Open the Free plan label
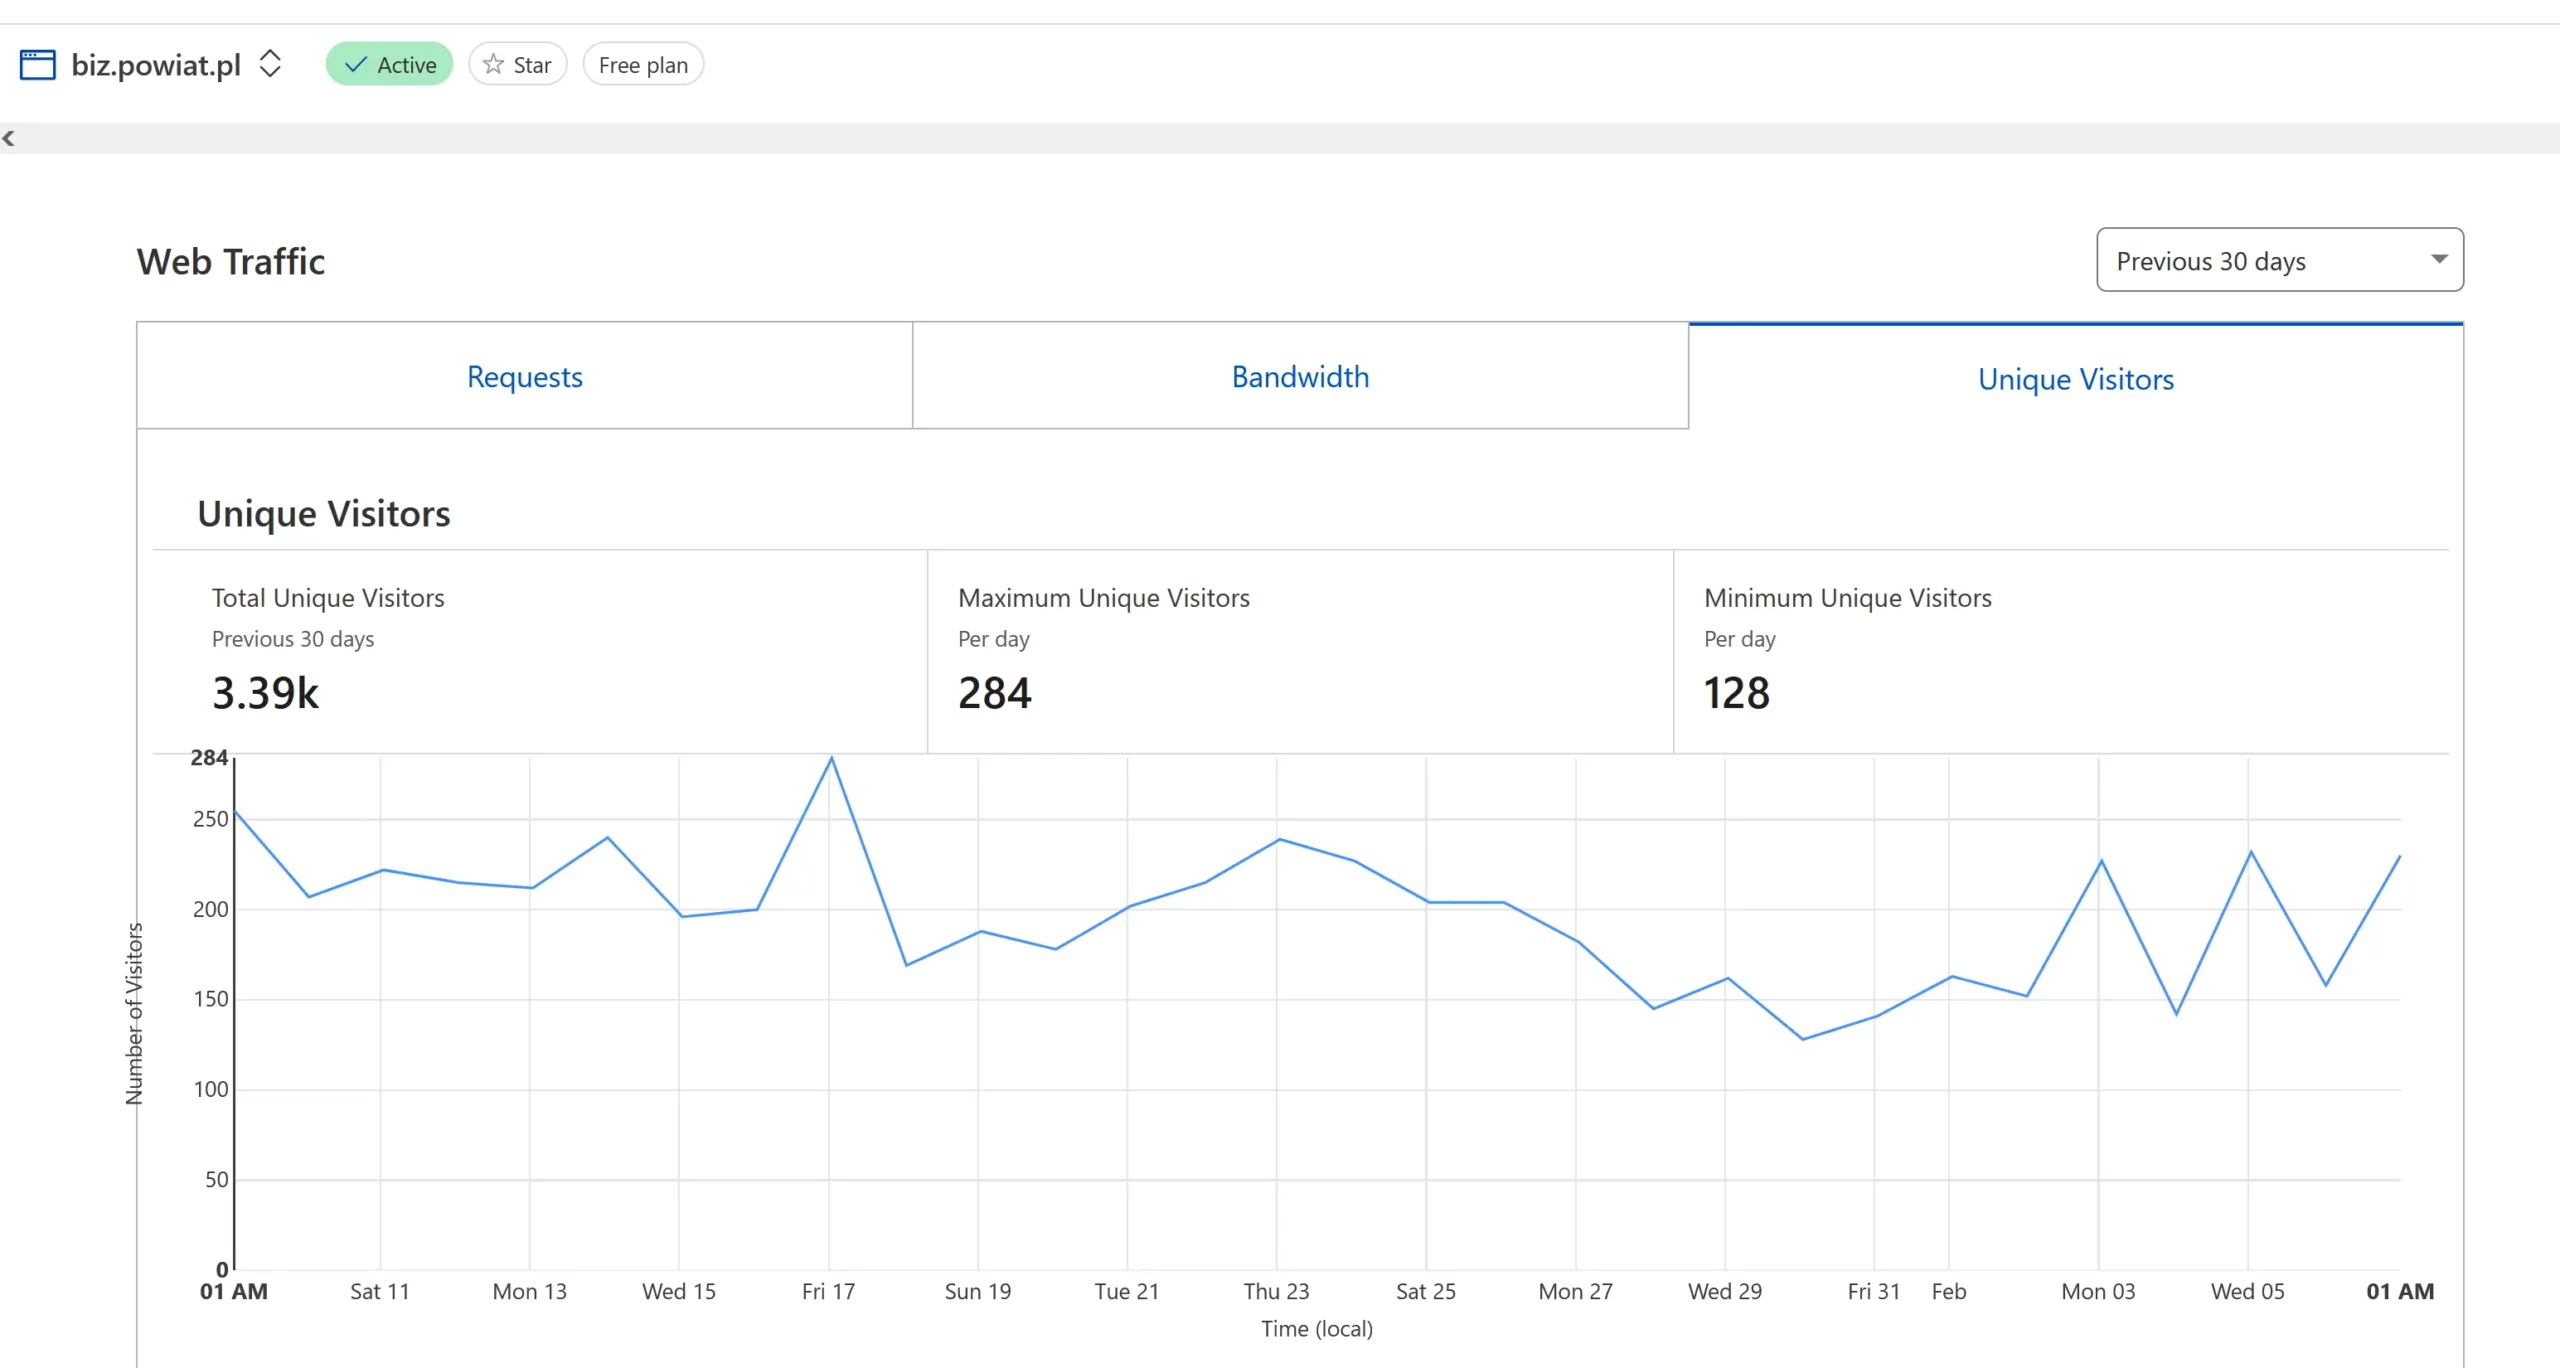The height and width of the screenshot is (1368, 2560). 643,65
